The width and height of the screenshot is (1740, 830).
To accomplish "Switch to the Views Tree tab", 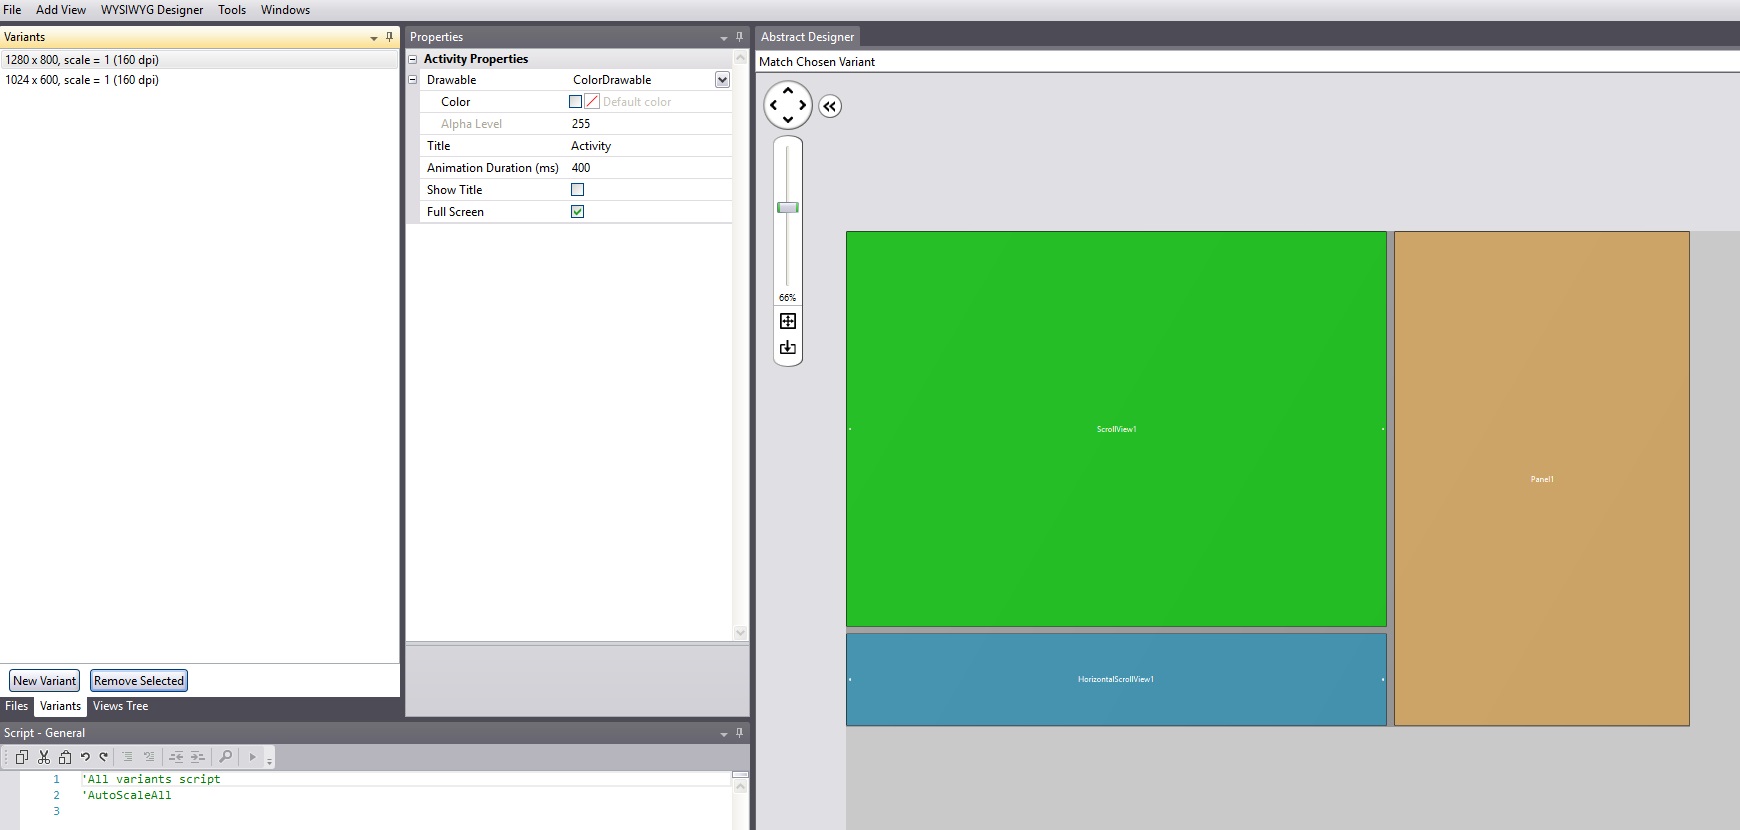I will (x=120, y=706).
